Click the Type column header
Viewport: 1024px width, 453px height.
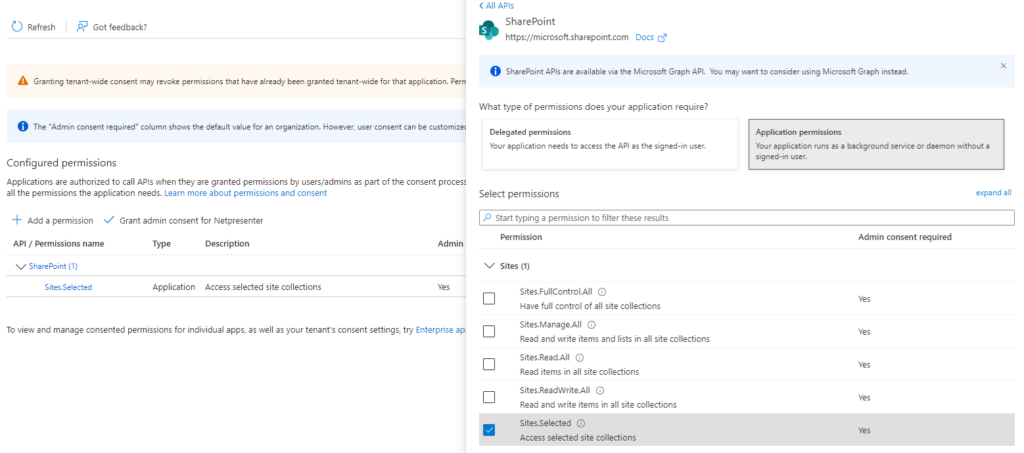pos(161,243)
